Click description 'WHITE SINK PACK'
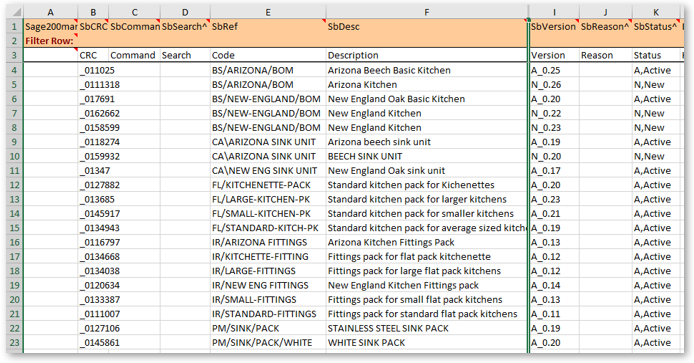 tap(427, 343)
